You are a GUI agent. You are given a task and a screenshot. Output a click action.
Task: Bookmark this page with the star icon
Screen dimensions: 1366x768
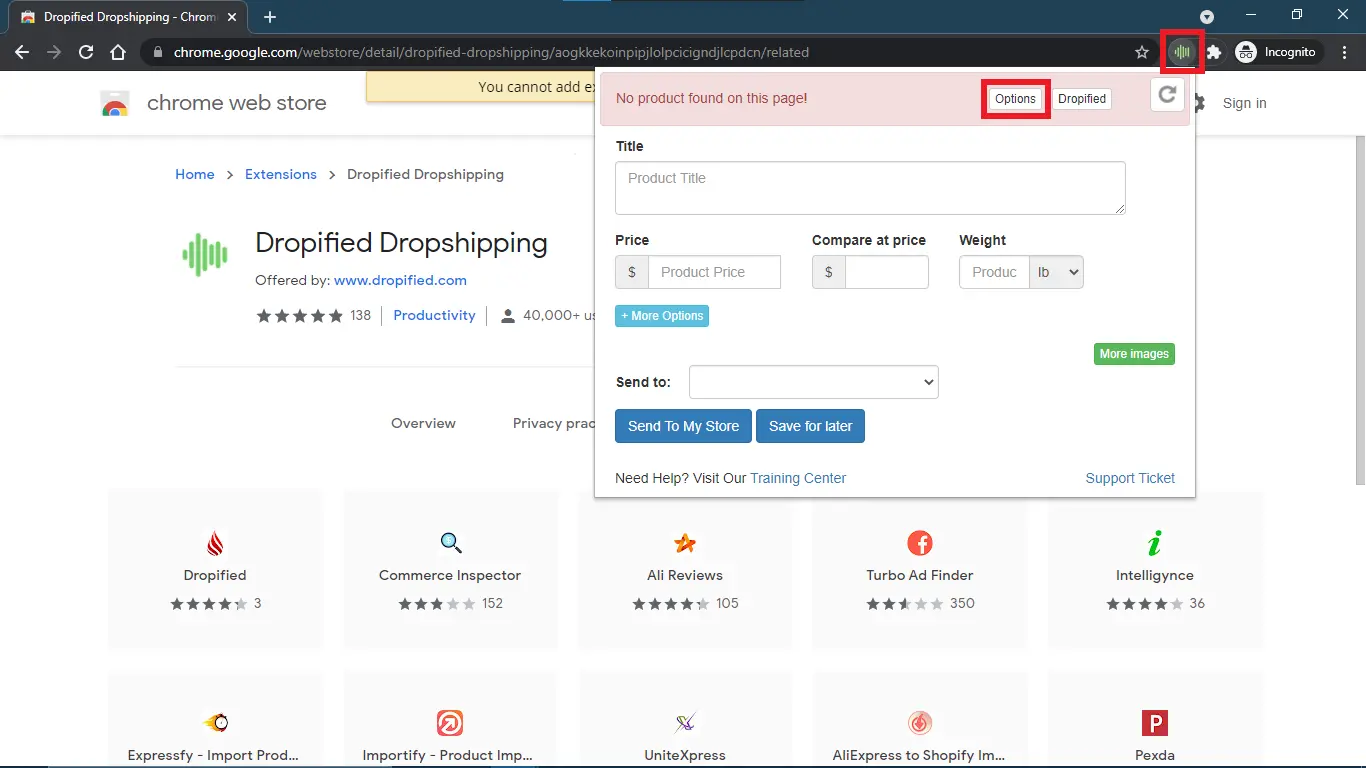1142,52
